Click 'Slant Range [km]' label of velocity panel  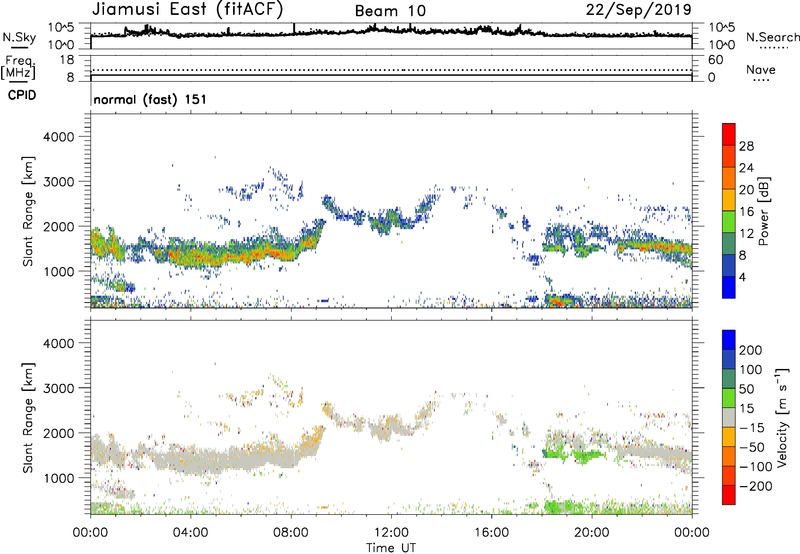28,418
